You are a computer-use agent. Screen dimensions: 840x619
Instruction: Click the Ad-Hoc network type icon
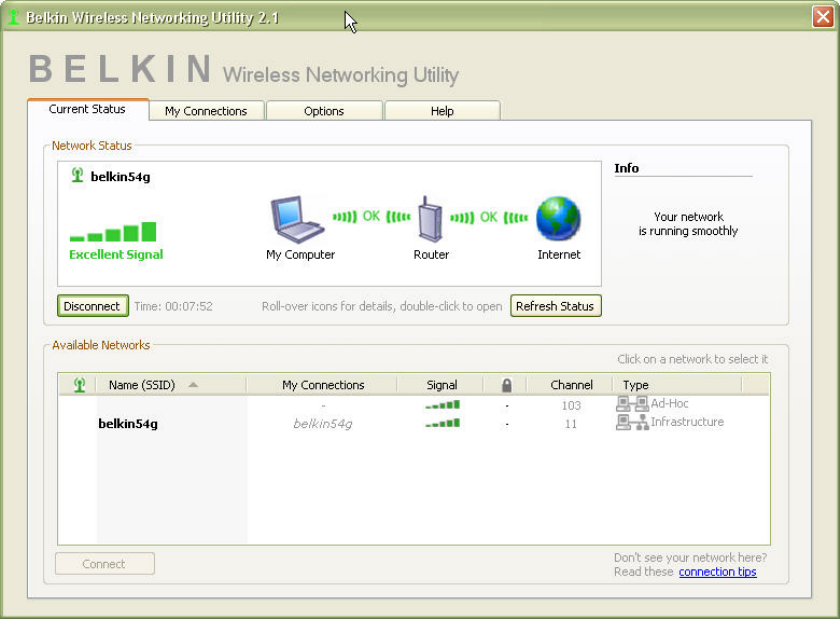(x=632, y=404)
